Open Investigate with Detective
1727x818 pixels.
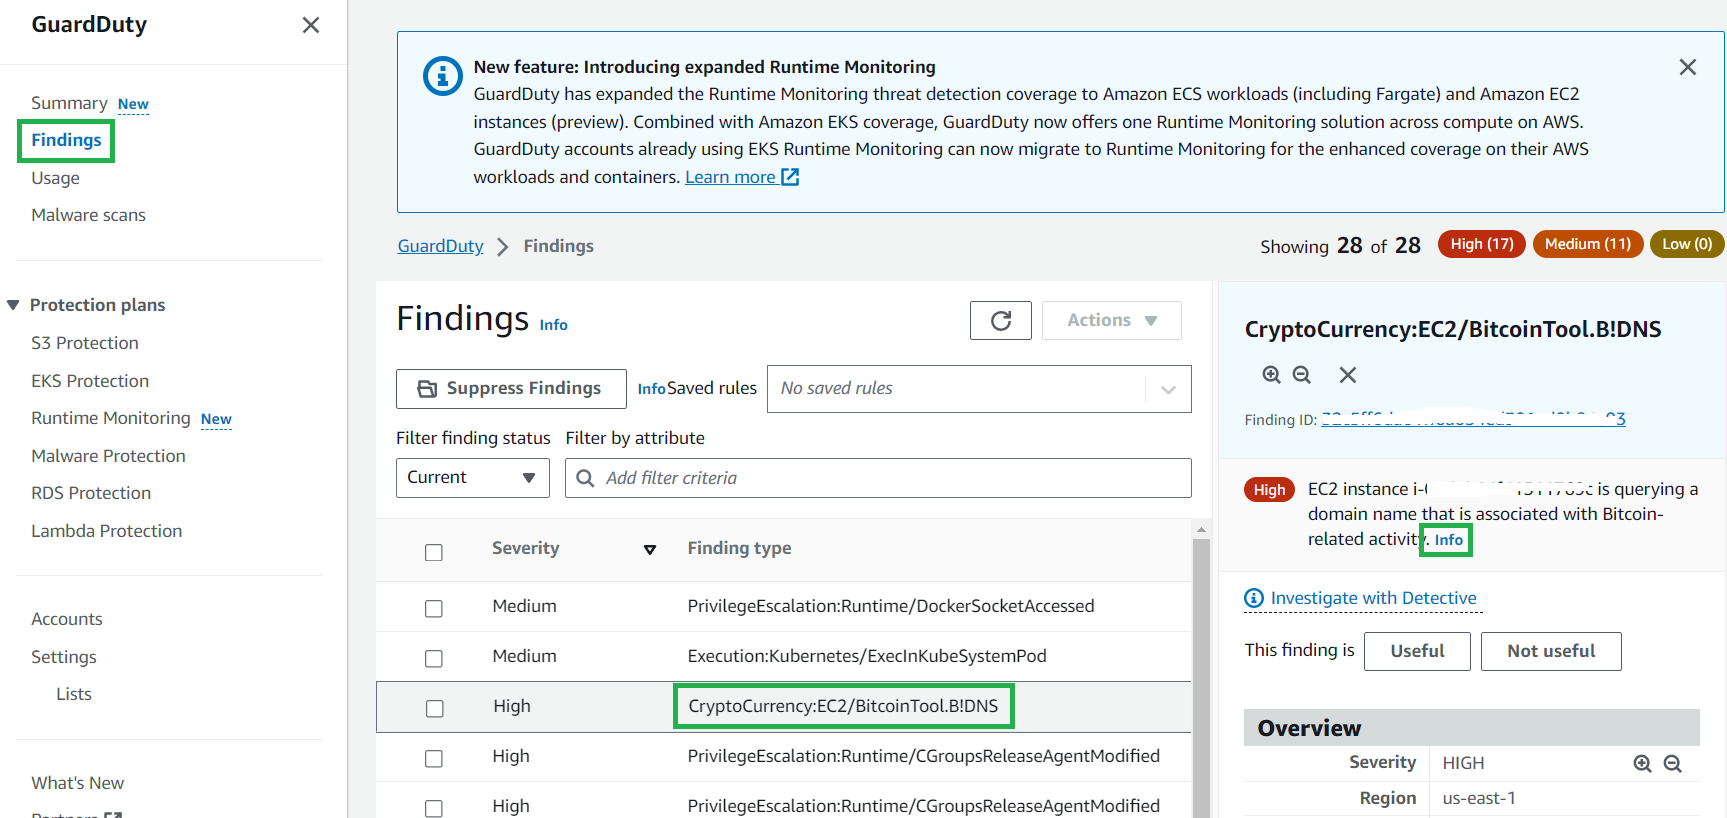pyautogui.click(x=1374, y=598)
